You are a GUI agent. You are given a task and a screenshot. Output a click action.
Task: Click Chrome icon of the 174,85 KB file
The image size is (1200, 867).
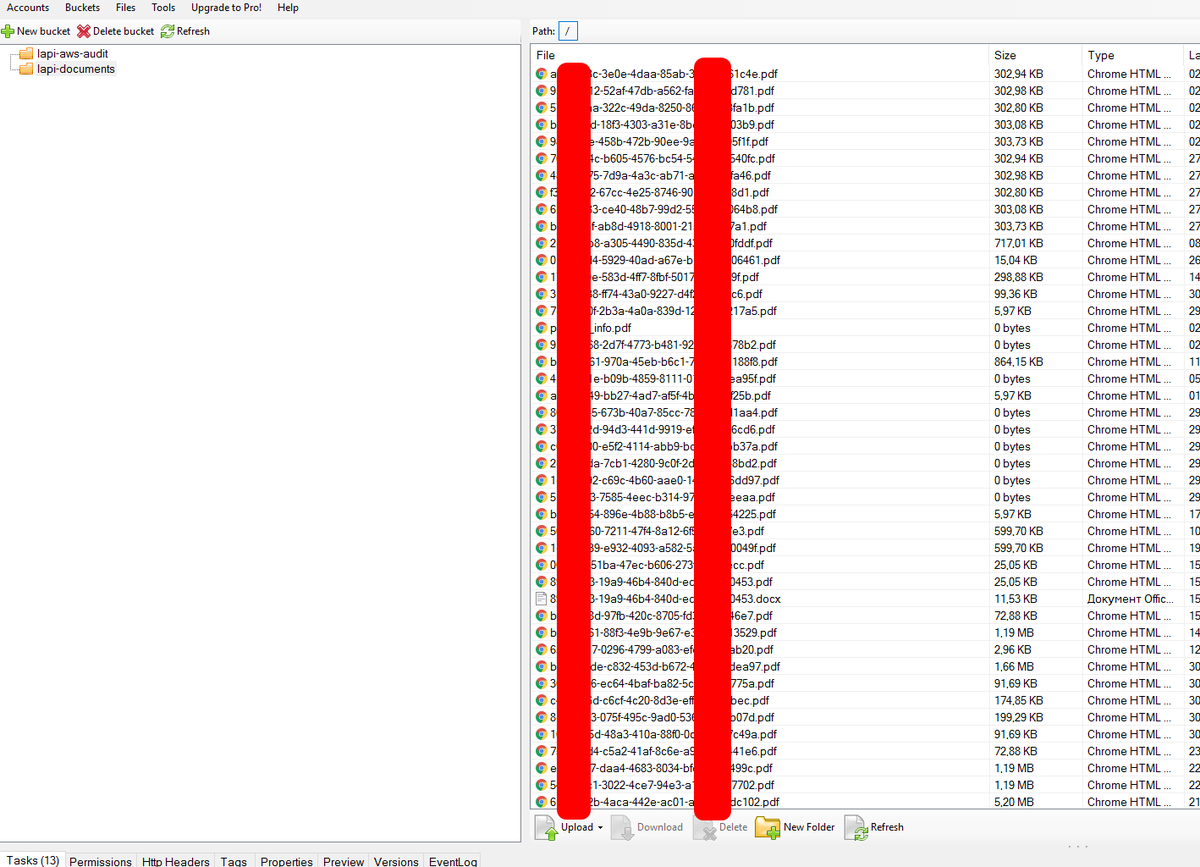click(x=542, y=701)
